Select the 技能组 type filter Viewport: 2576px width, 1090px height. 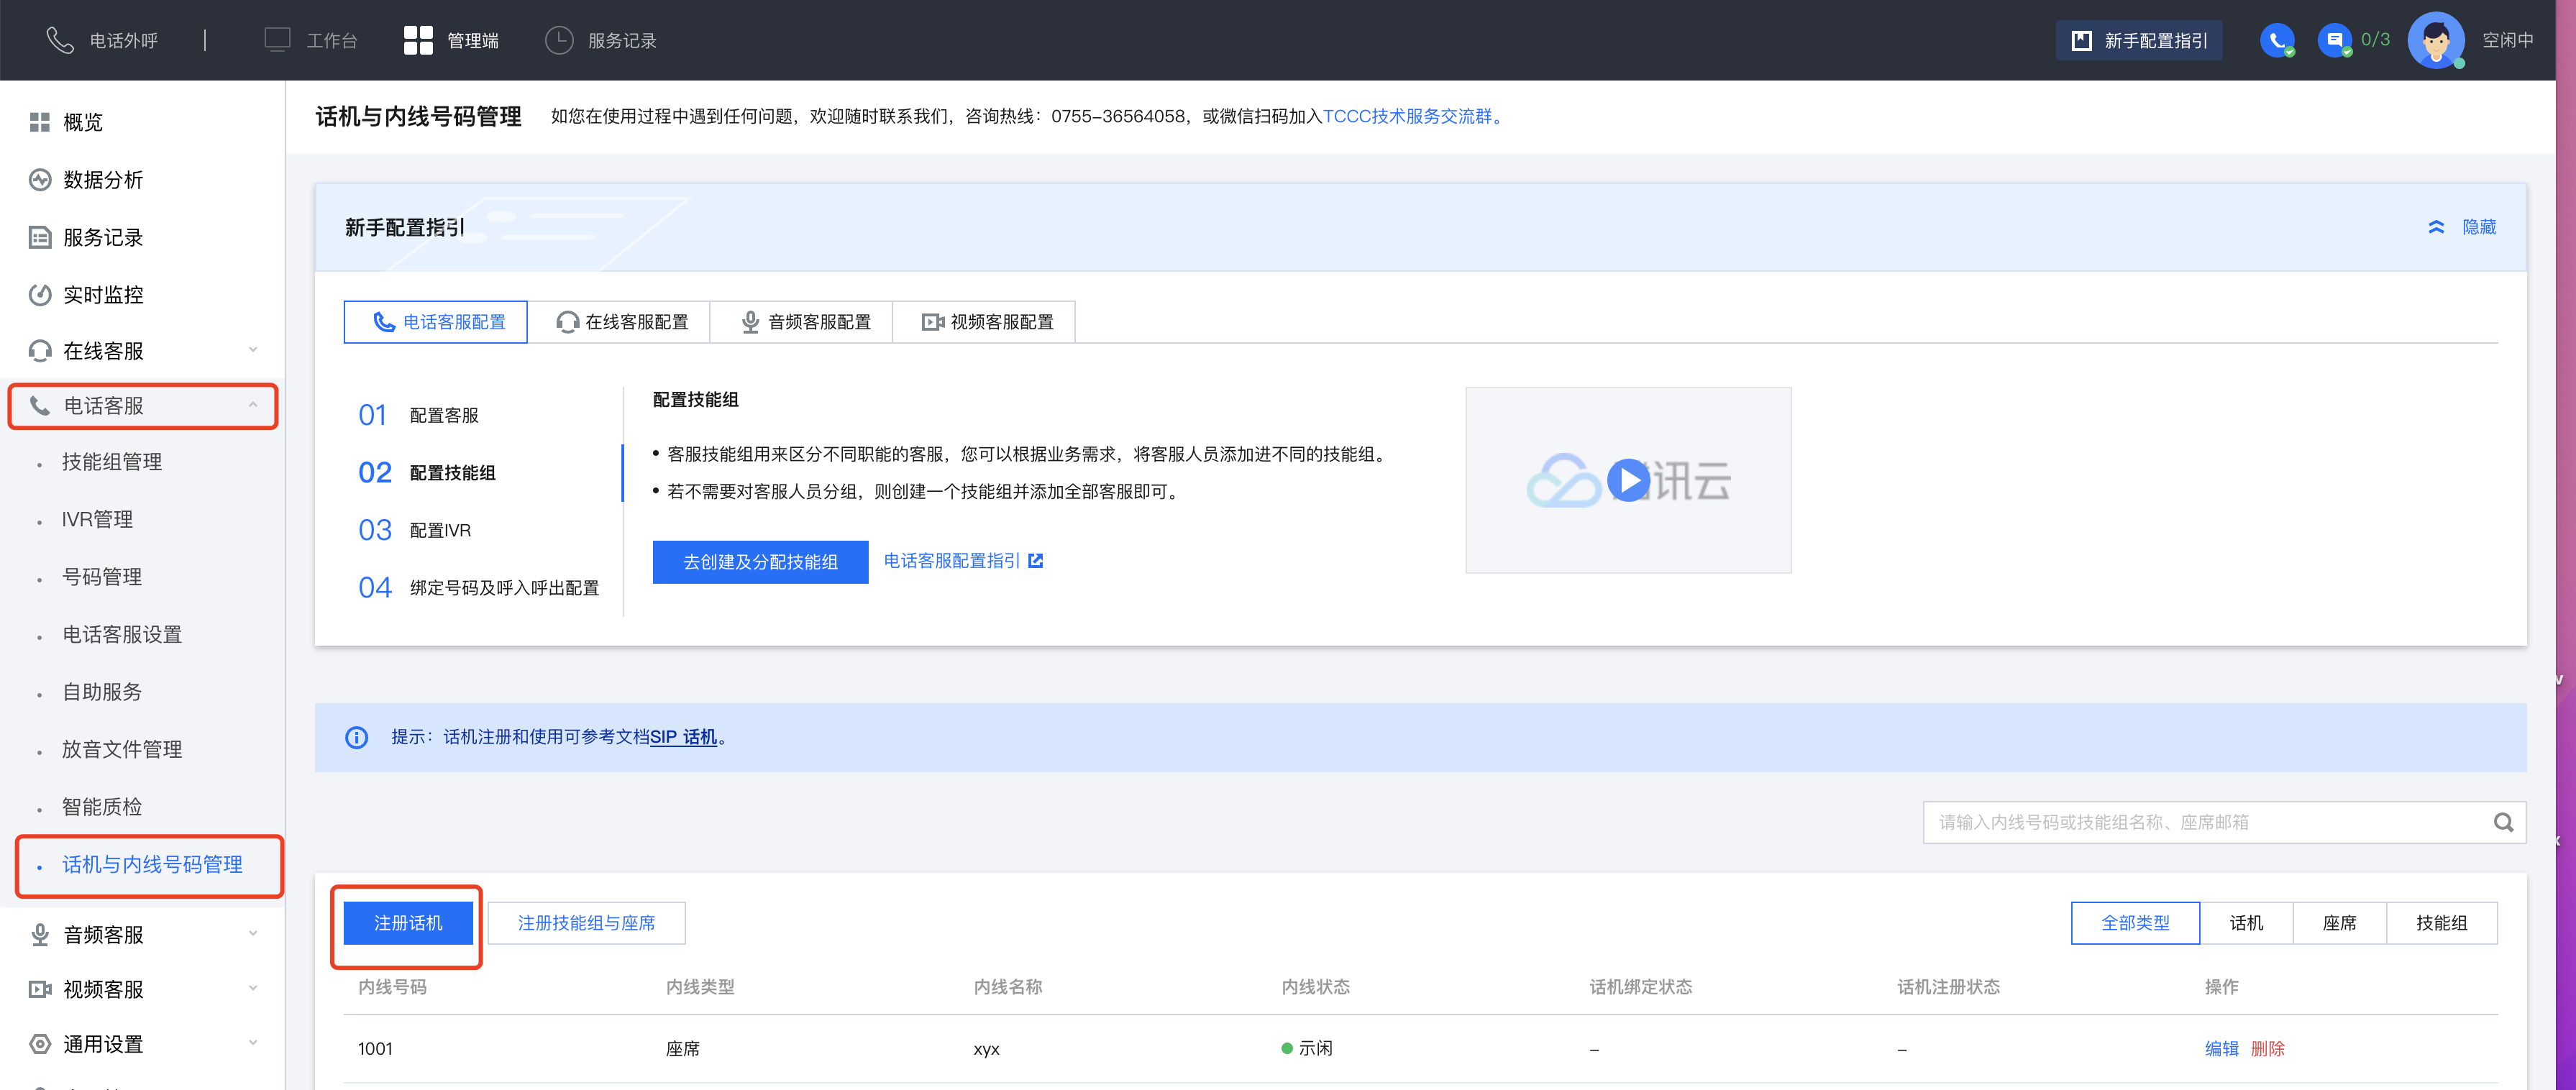2441,923
